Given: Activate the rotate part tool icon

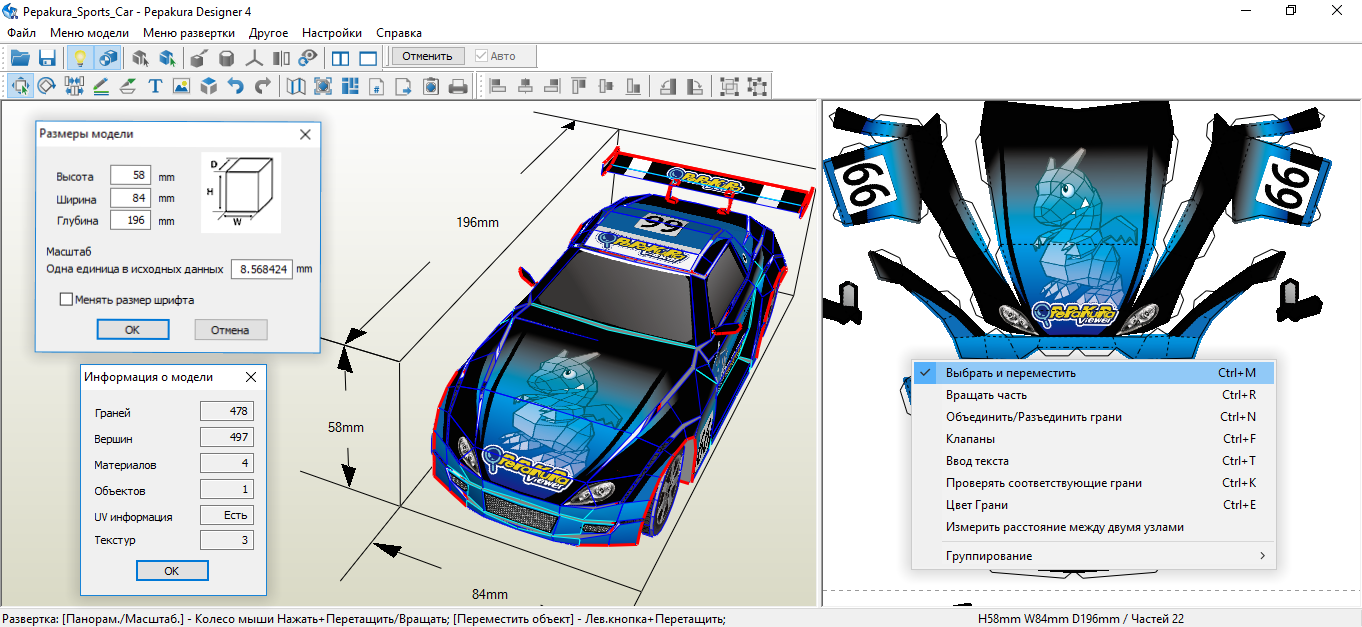Looking at the screenshot, I should click(47, 86).
